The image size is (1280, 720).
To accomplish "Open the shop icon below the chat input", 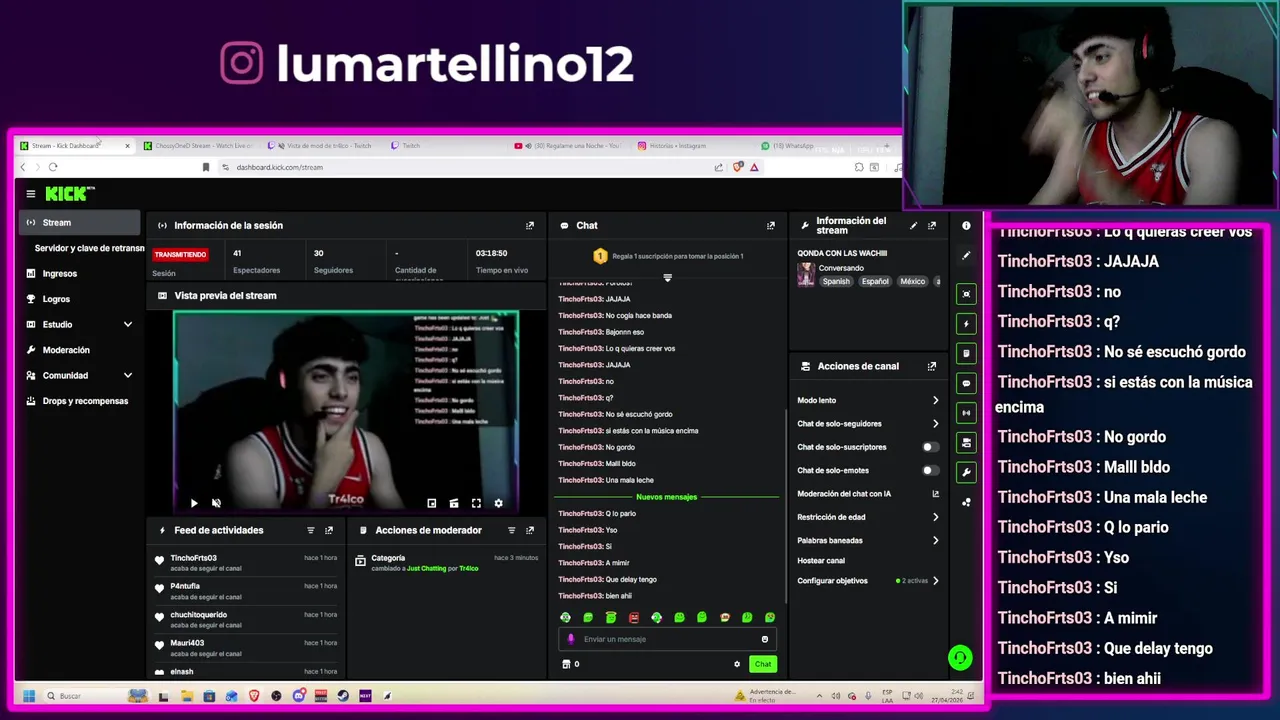I will 566,664.
